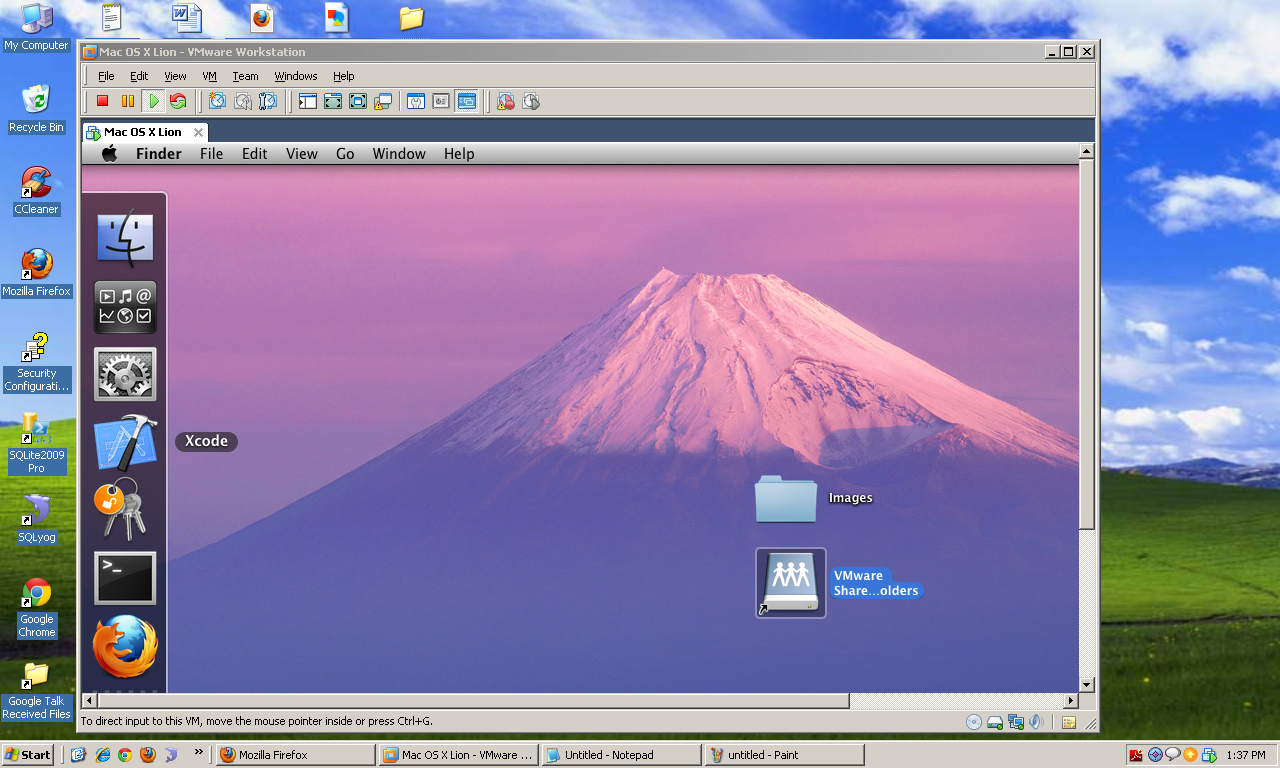Show the appliance view toolbar icon
This screenshot has height=768, width=1280.
(441, 101)
